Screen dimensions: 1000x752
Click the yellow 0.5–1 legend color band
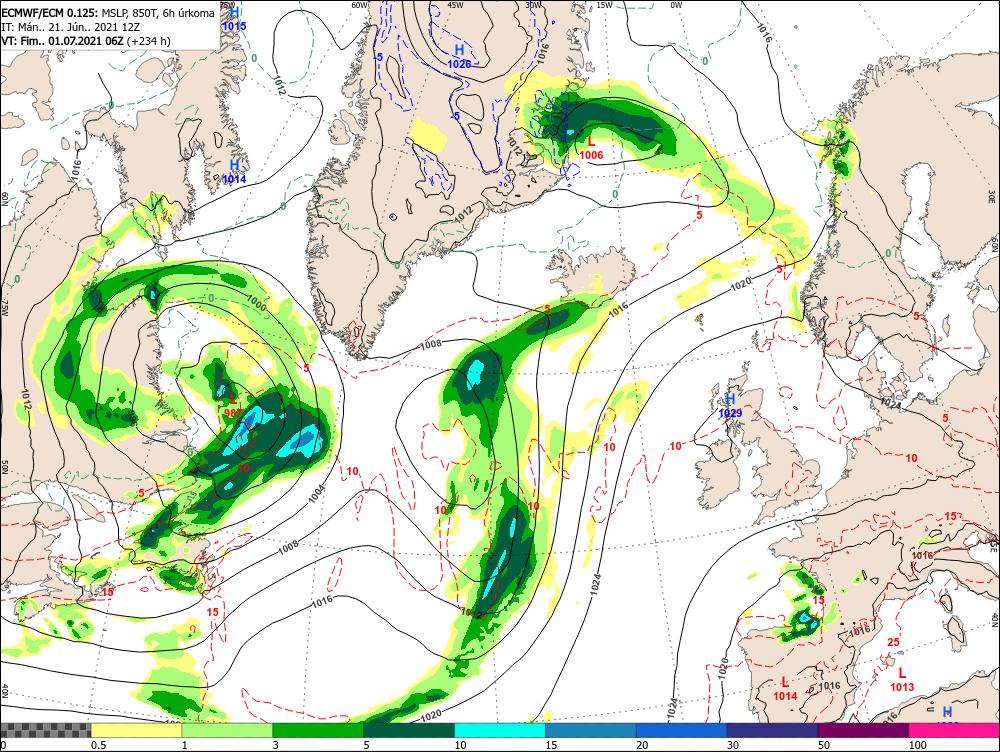click(x=136, y=730)
